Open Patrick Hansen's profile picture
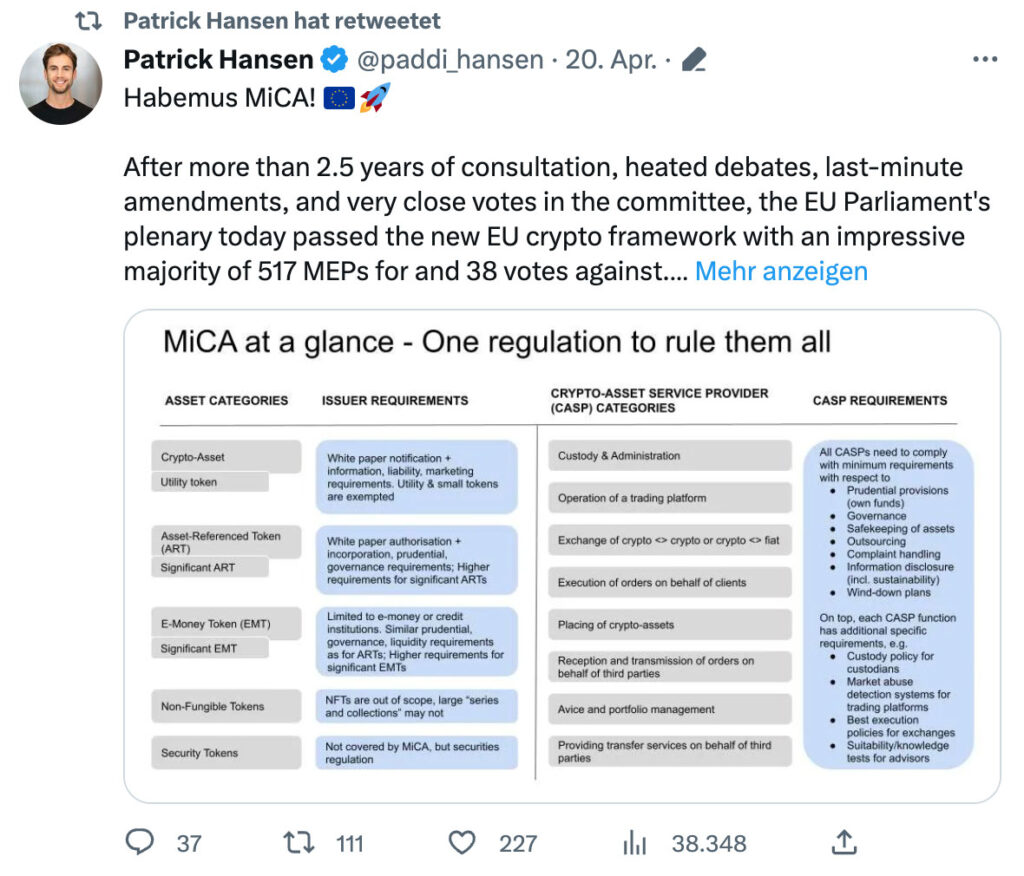The width and height of the screenshot is (1024, 876). click(61, 84)
